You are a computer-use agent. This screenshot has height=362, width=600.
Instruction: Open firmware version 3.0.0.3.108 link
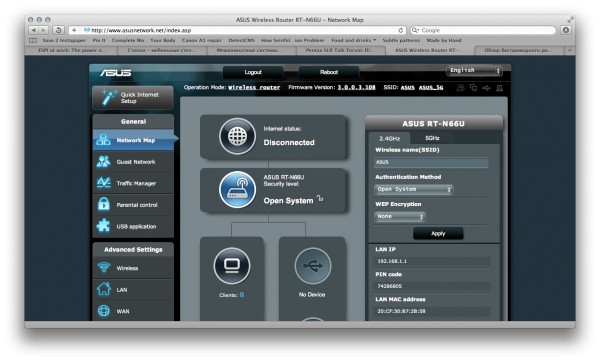click(x=356, y=88)
